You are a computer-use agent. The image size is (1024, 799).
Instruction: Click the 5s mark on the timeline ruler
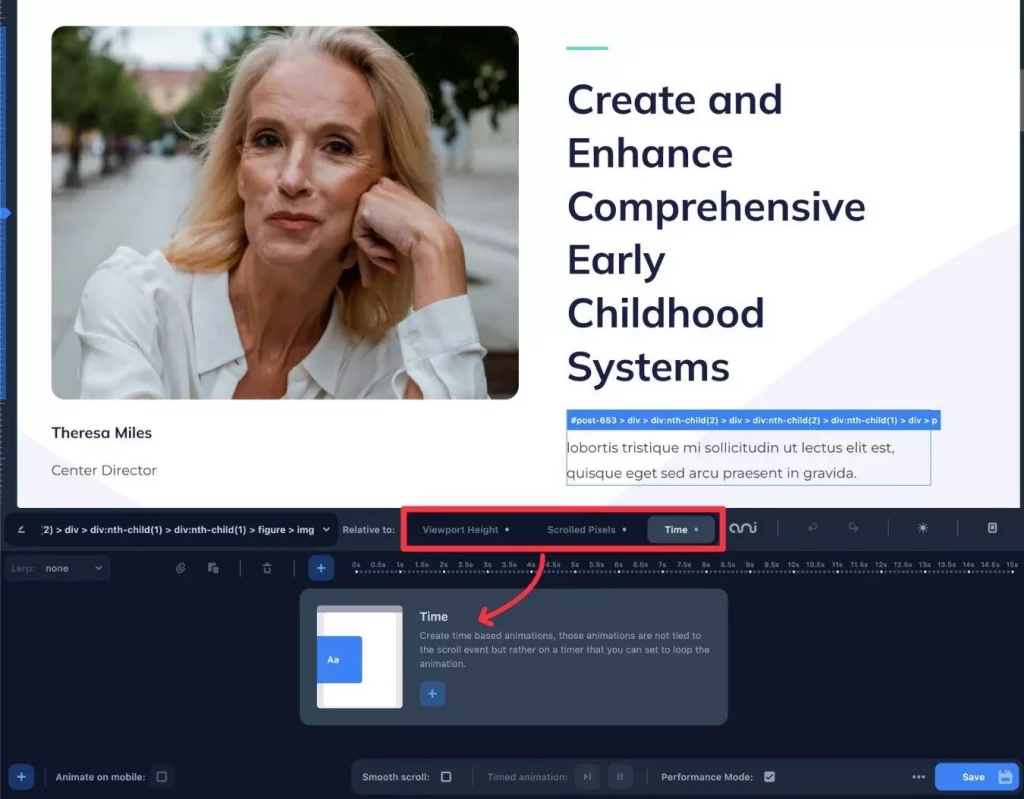(575, 566)
